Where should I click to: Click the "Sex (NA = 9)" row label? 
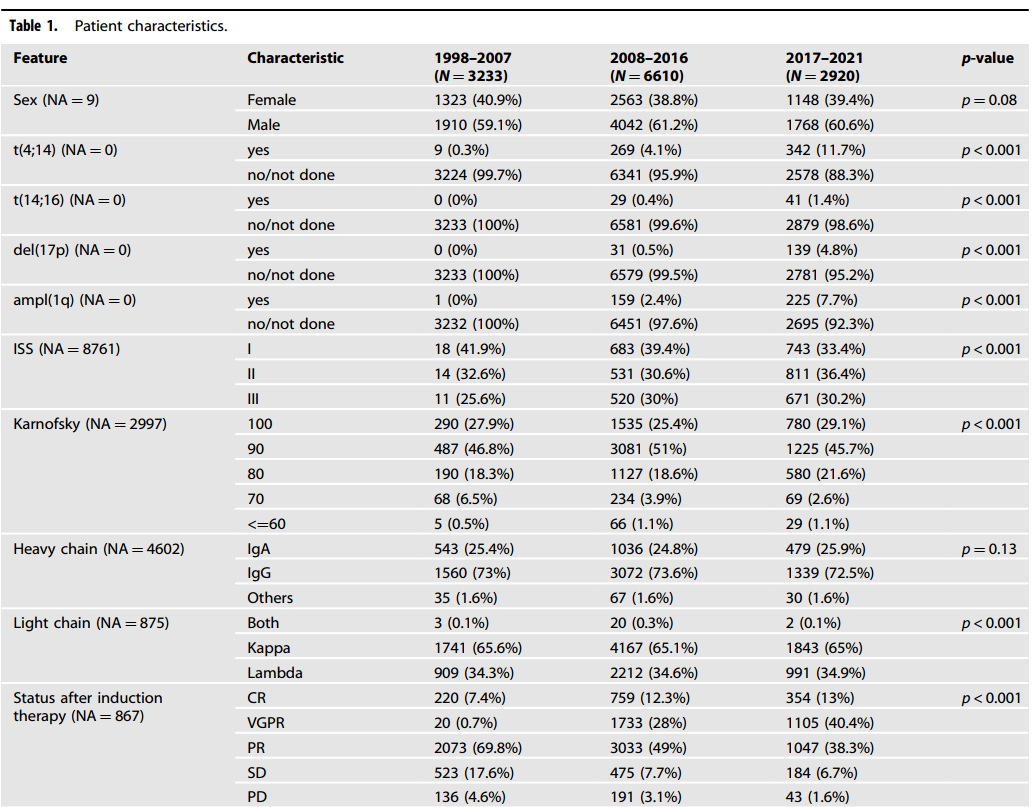point(56,100)
